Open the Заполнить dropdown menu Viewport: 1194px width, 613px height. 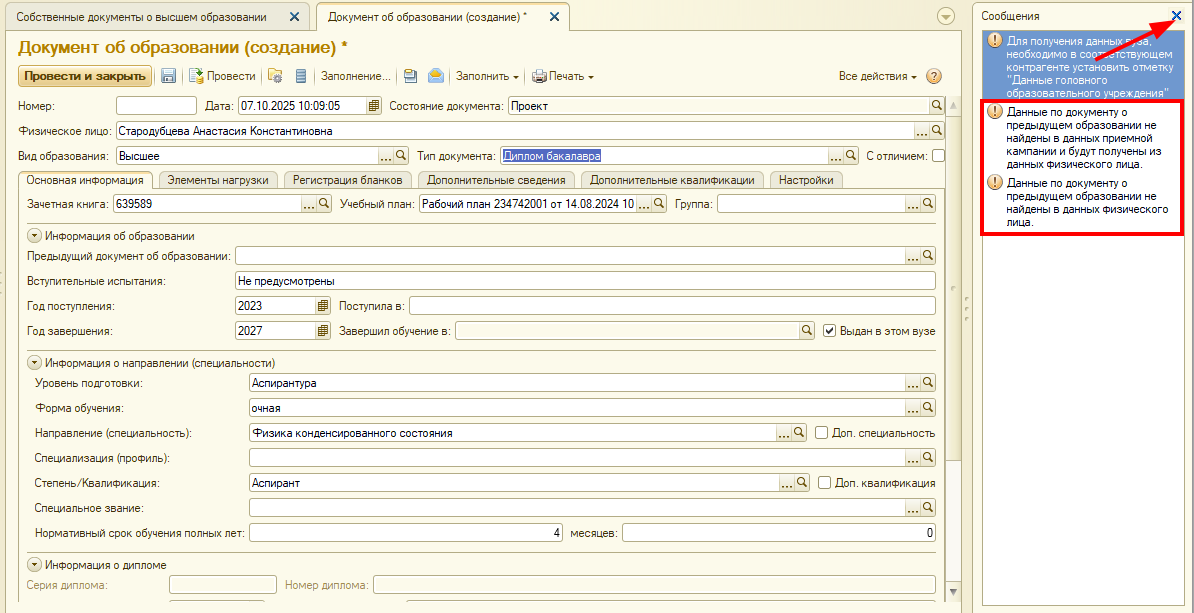[487, 76]
